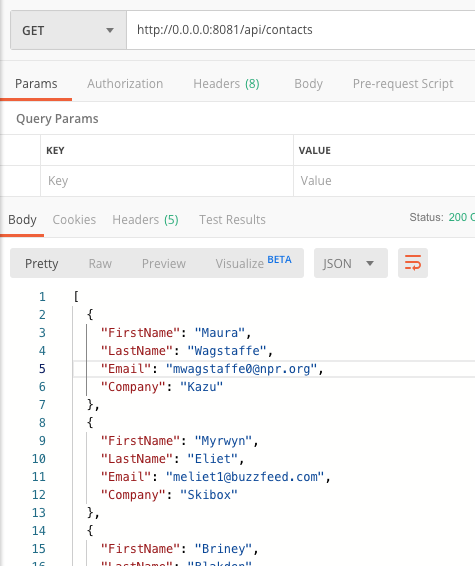
Task: Switch to the request Body tab
Action: tap(308, 84)
